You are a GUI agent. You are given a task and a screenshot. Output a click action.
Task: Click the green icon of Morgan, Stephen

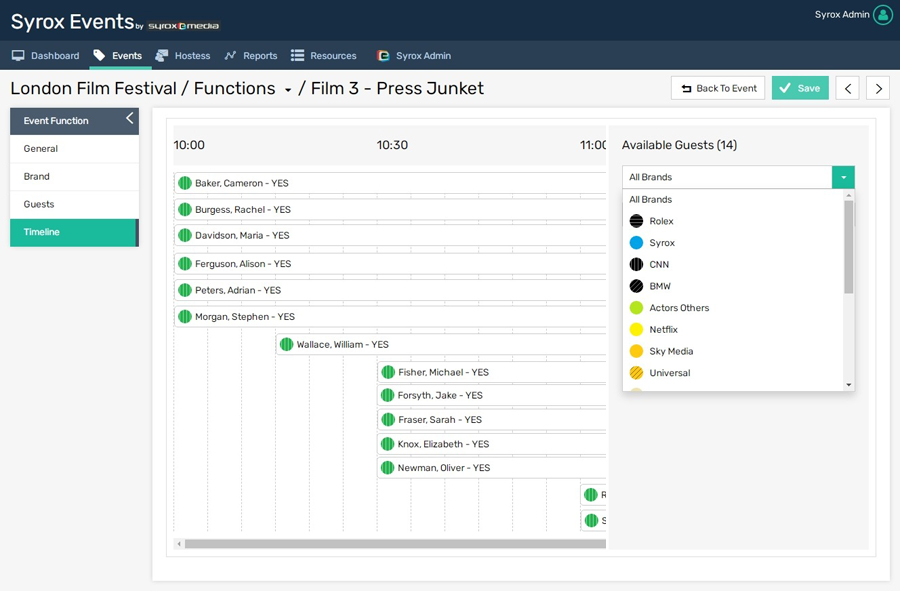coord(185,316)
